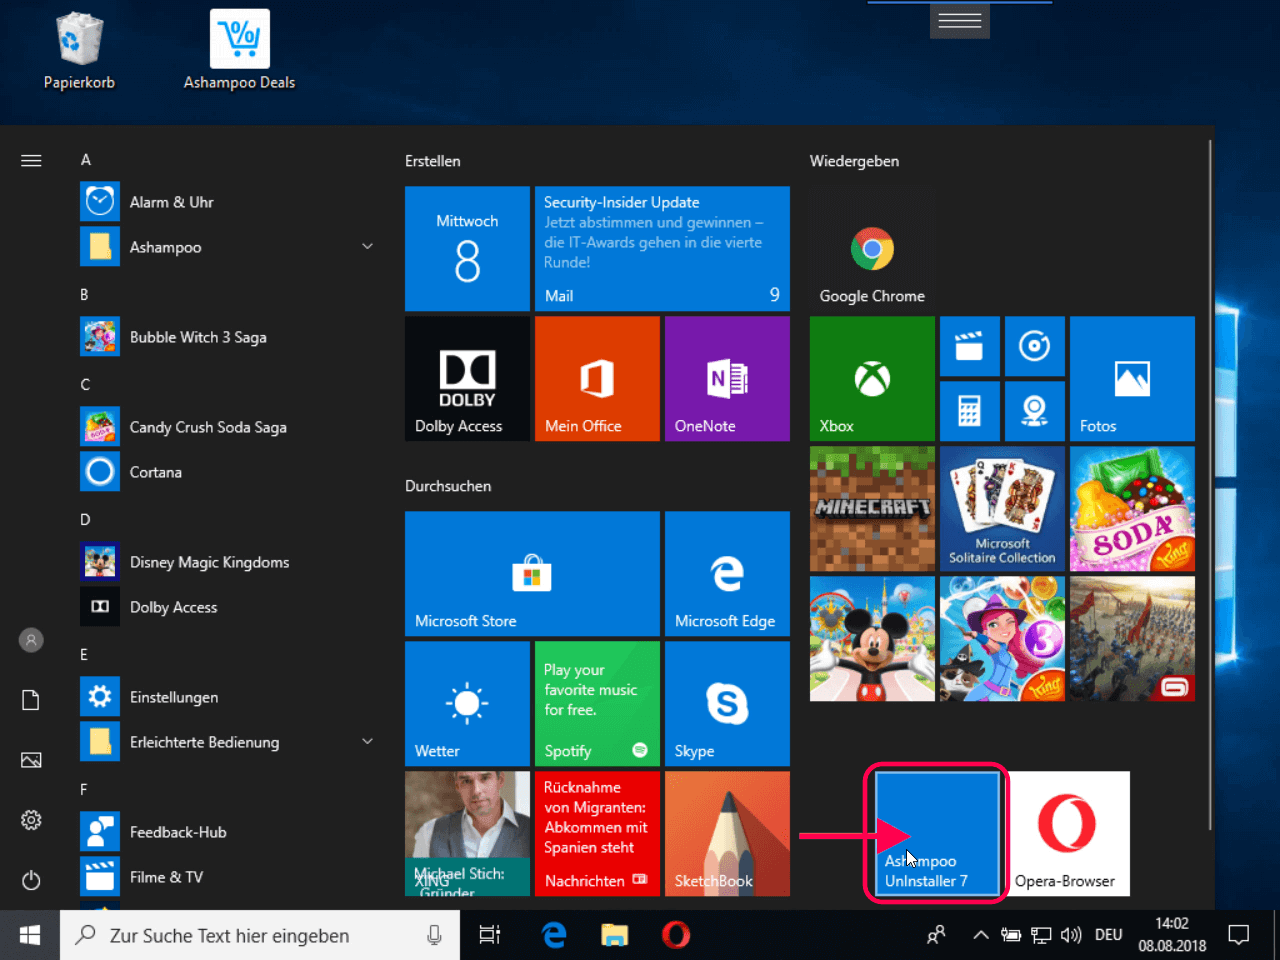
Task: Launch Disney Magic Kingdoms from app list
Action: click(x=228, y=562)
